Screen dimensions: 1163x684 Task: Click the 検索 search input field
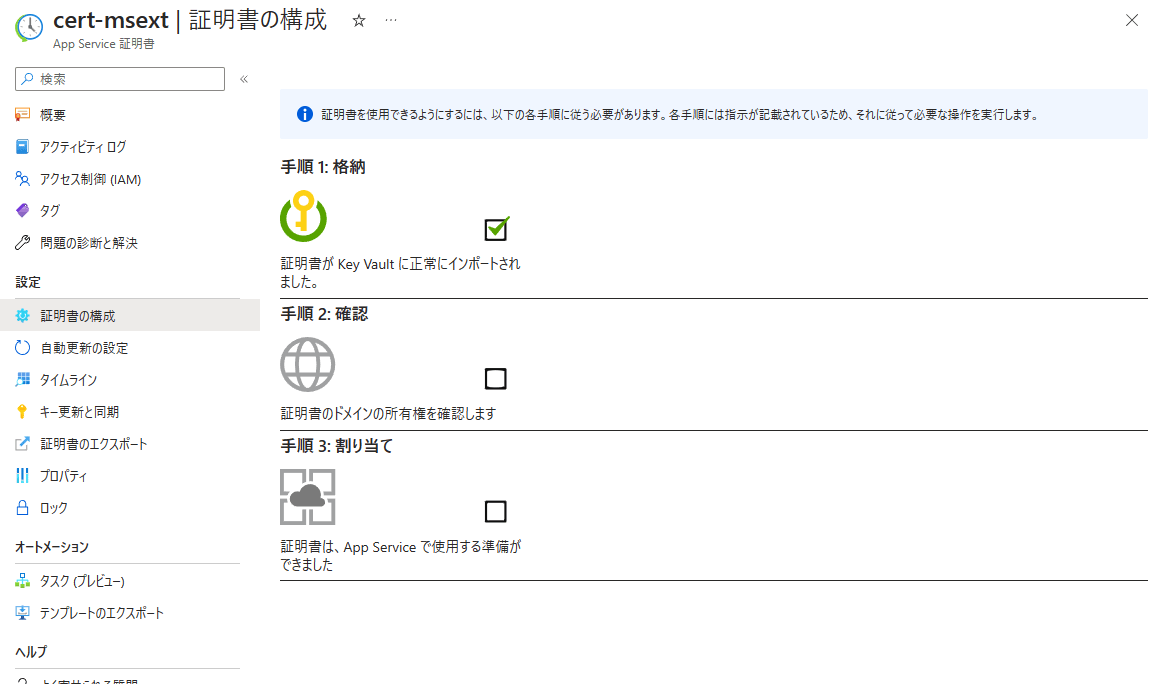(119, 79)
